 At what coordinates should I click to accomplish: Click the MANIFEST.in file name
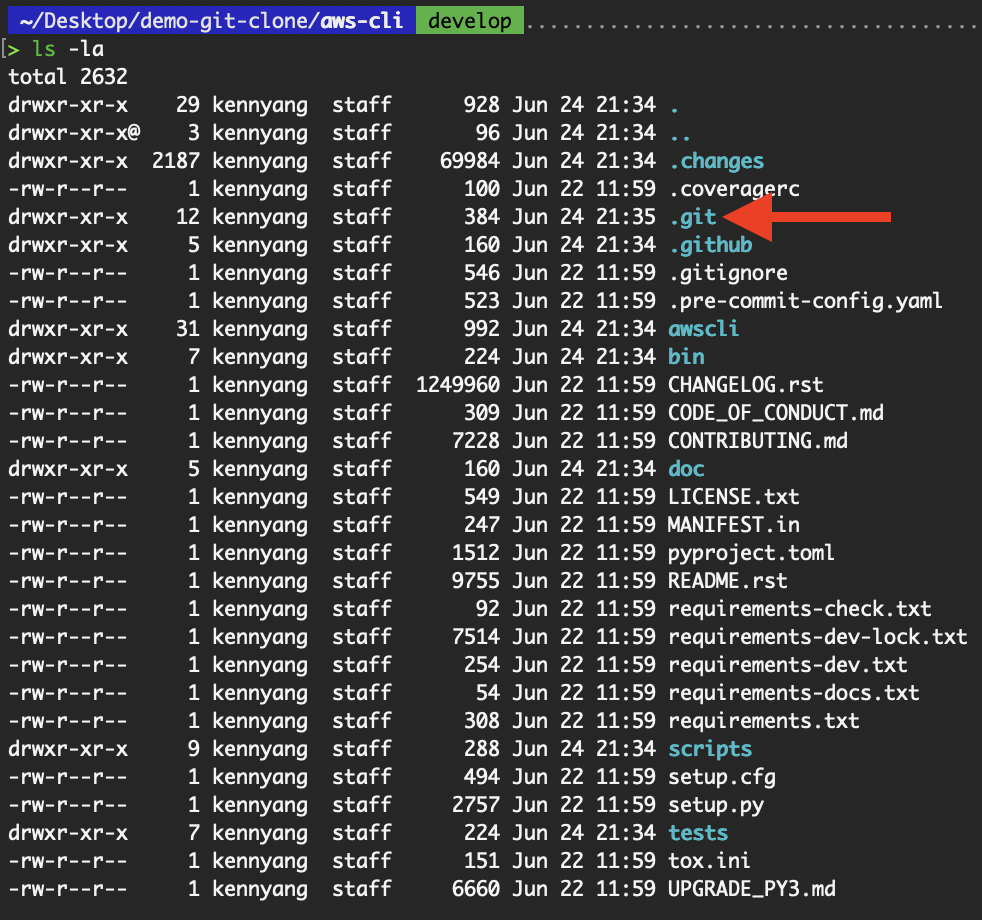(733, 525)
